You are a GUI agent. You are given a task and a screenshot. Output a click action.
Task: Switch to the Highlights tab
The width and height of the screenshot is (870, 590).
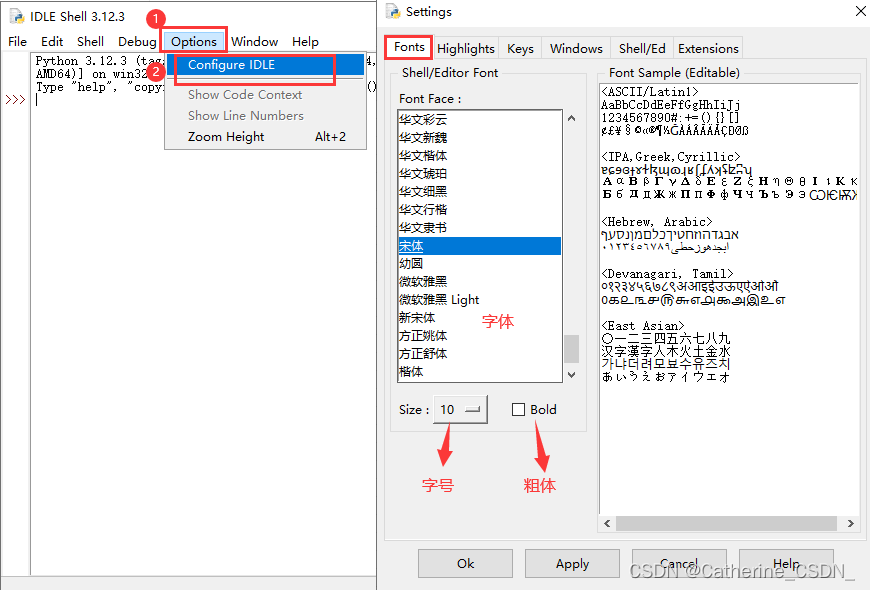click(466, 49)
